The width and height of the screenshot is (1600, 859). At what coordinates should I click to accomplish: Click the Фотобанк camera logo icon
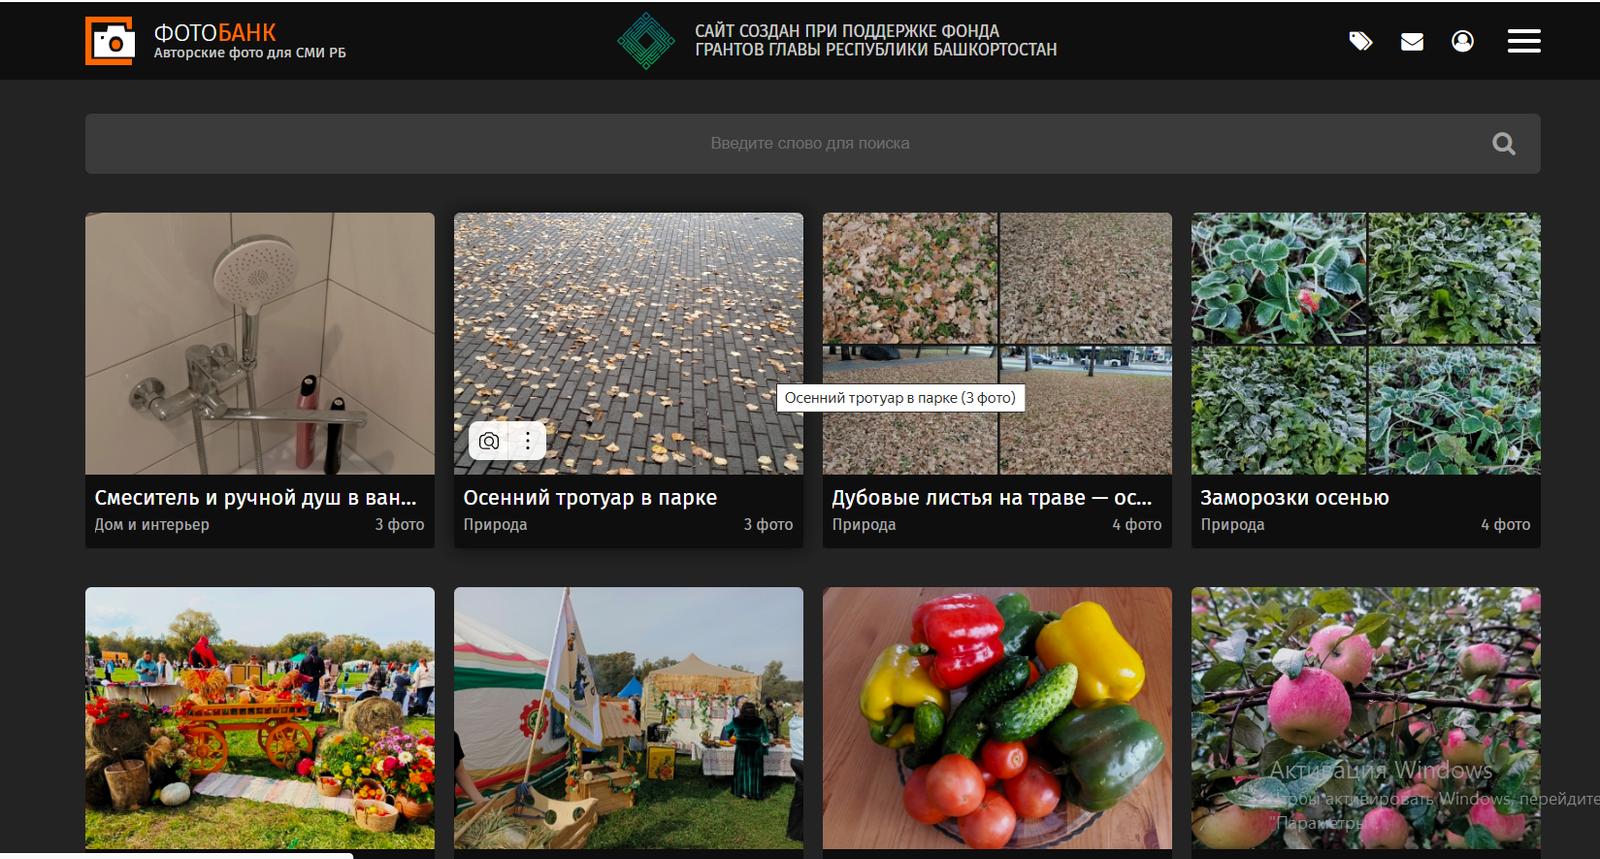(x=109, y=41)
